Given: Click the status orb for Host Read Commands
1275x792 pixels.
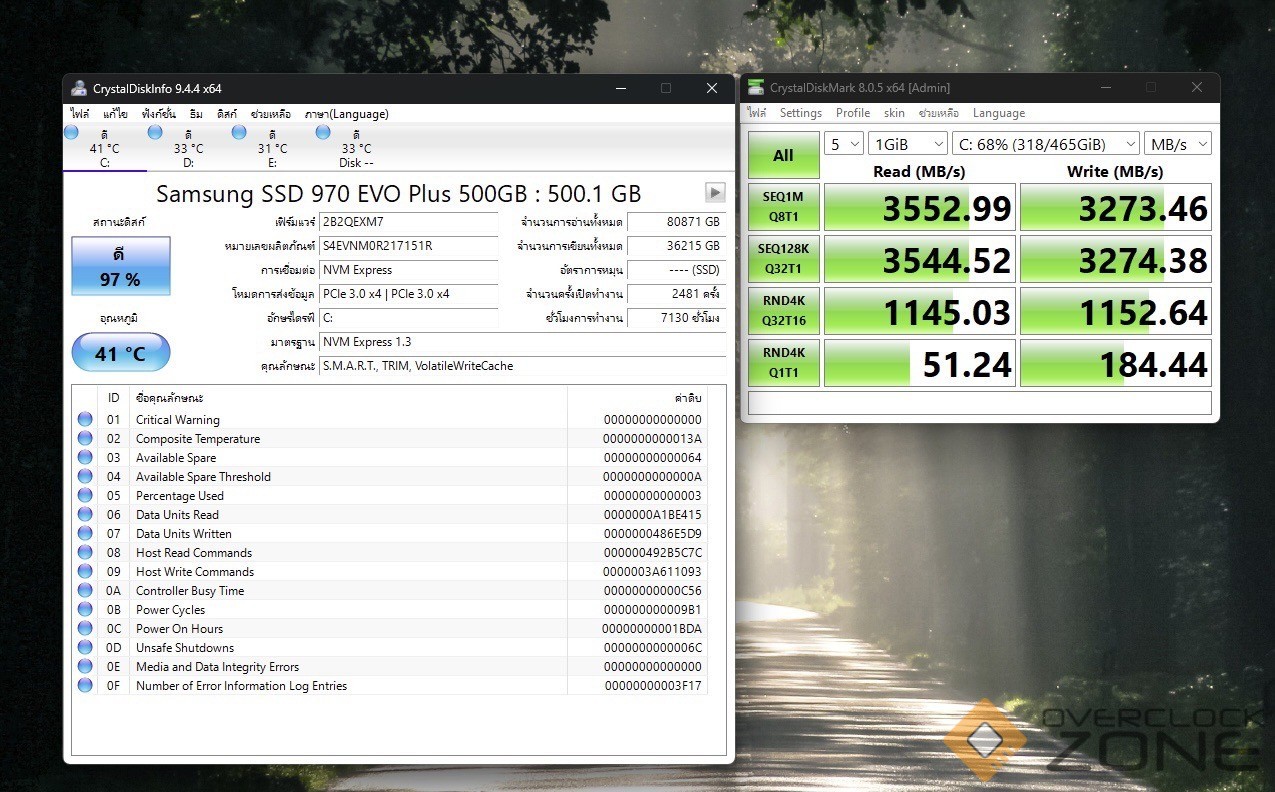Looking at the screenshot, I should (x=85, y=553).
